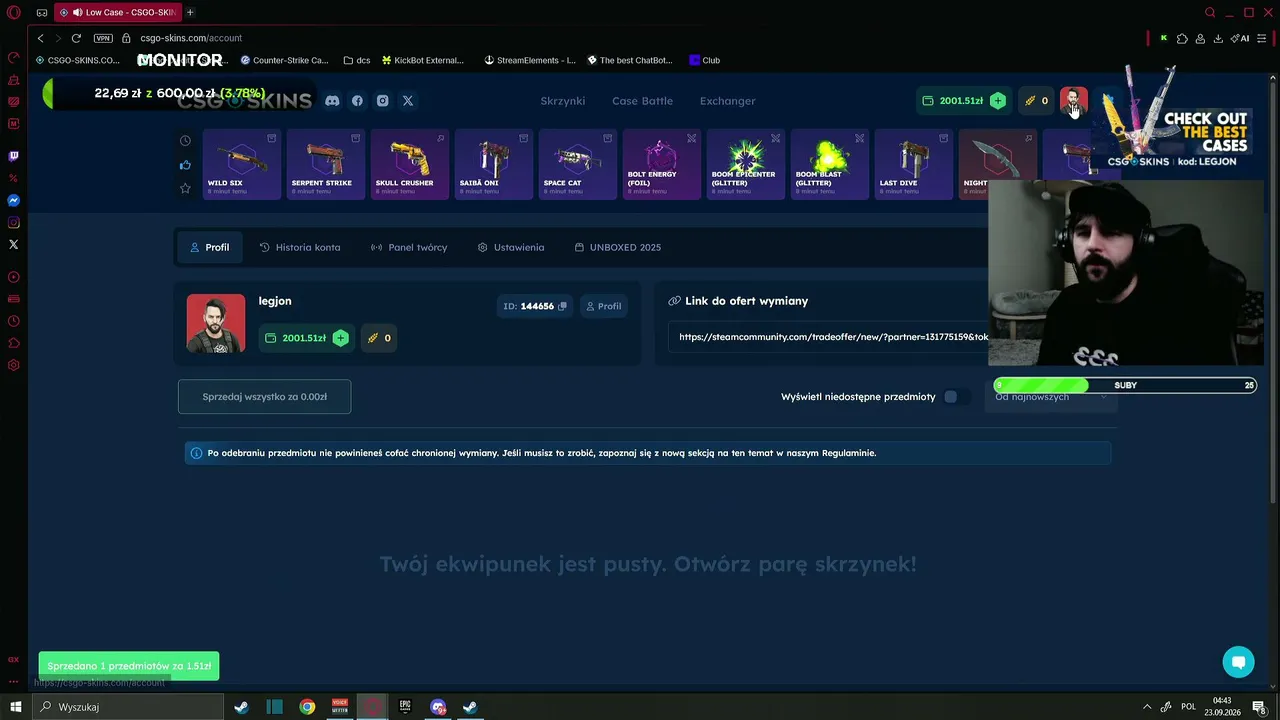The image size is (1280, 720).
Task: Toggle Wyświetl niedostępne przedmioty switch
Action: 956,397
